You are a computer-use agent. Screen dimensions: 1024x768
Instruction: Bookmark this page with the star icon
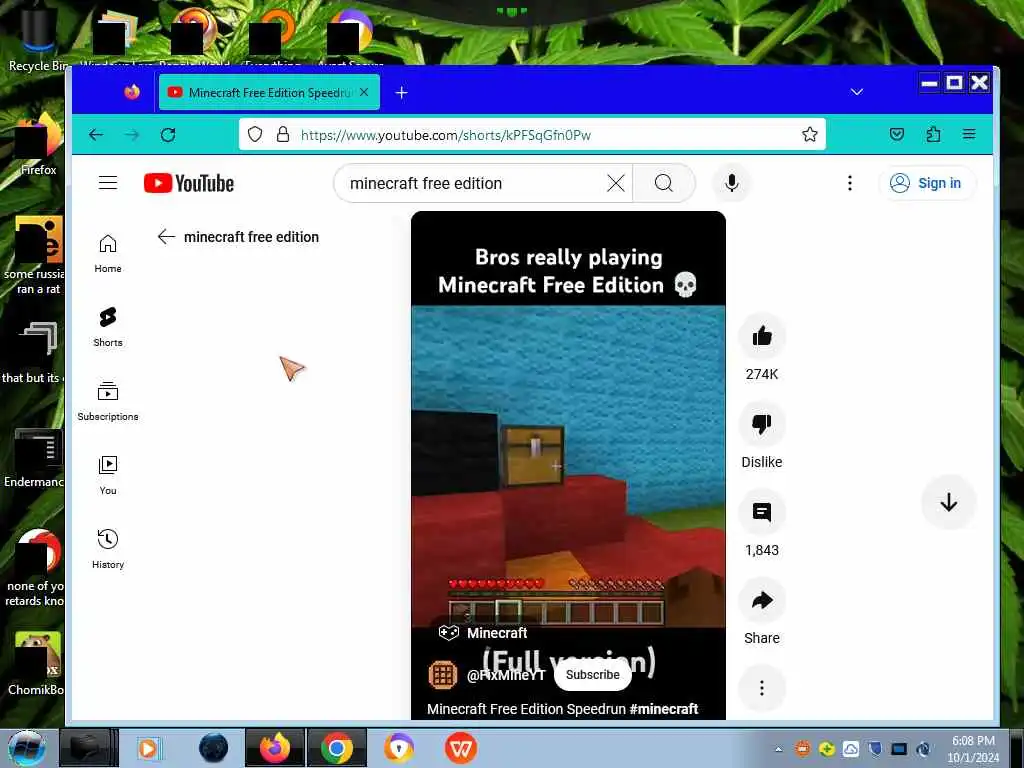[x=810, y=135]
